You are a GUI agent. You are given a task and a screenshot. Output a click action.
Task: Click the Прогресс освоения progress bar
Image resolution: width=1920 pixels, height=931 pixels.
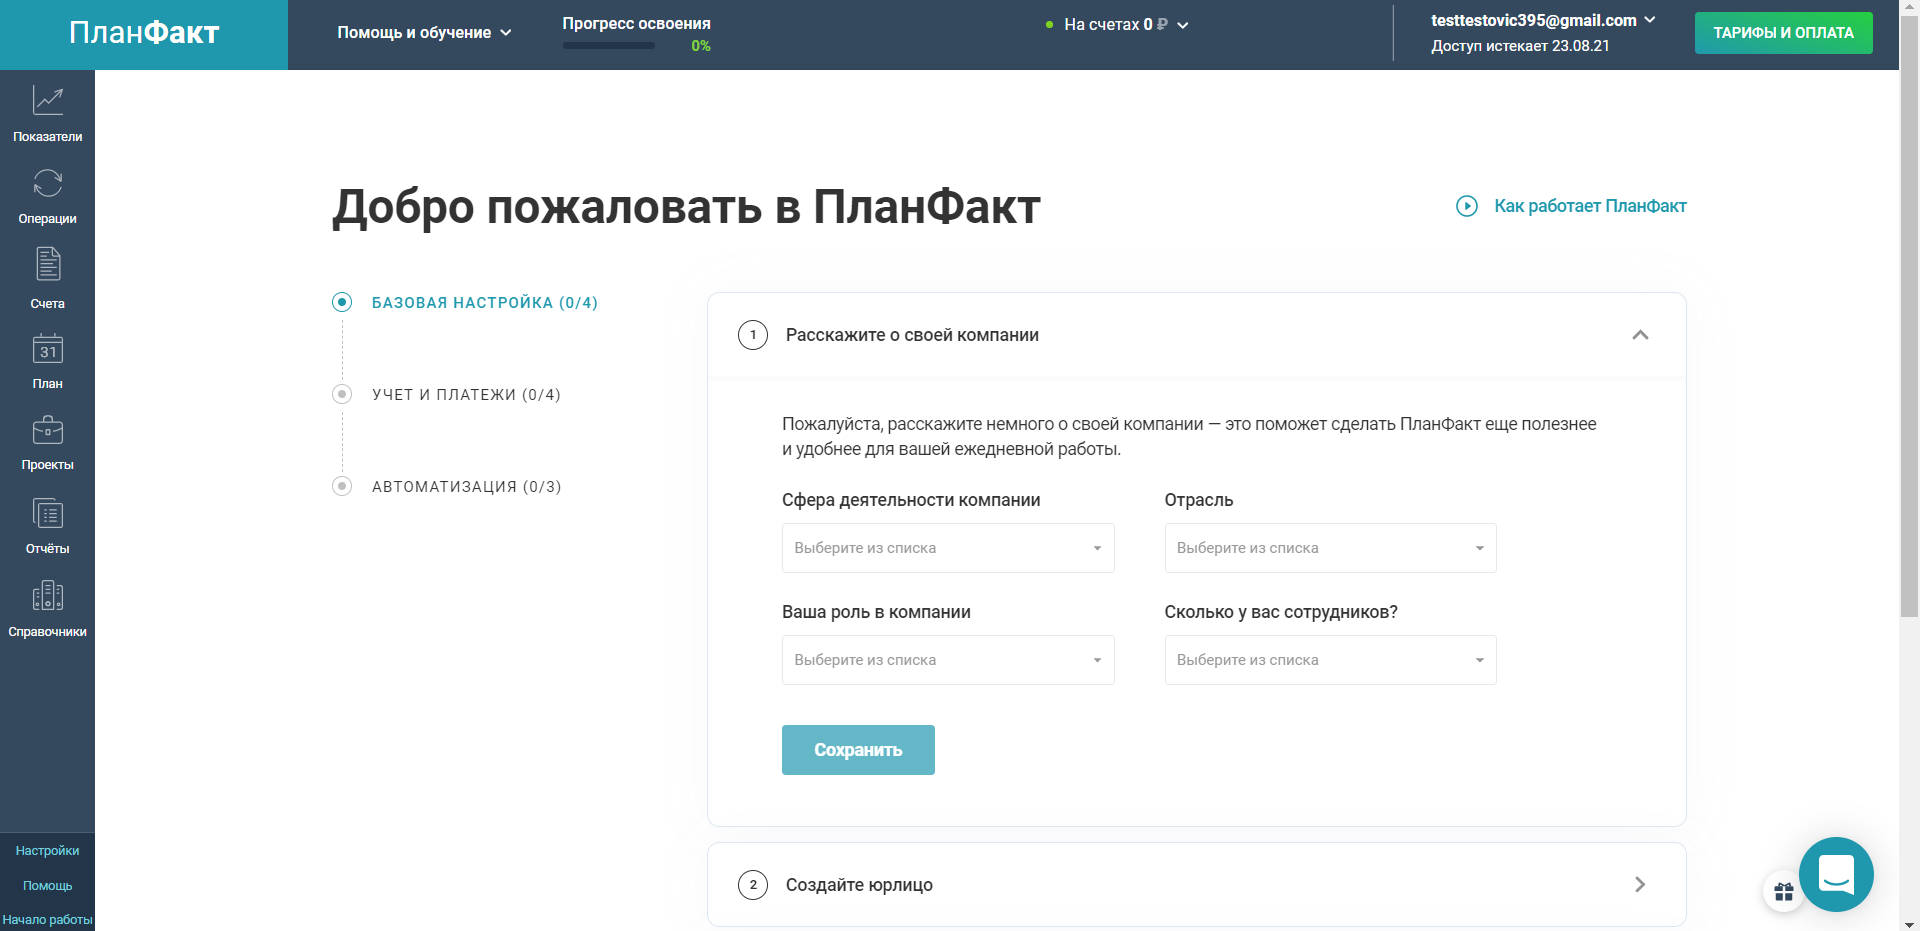[608, 45]
